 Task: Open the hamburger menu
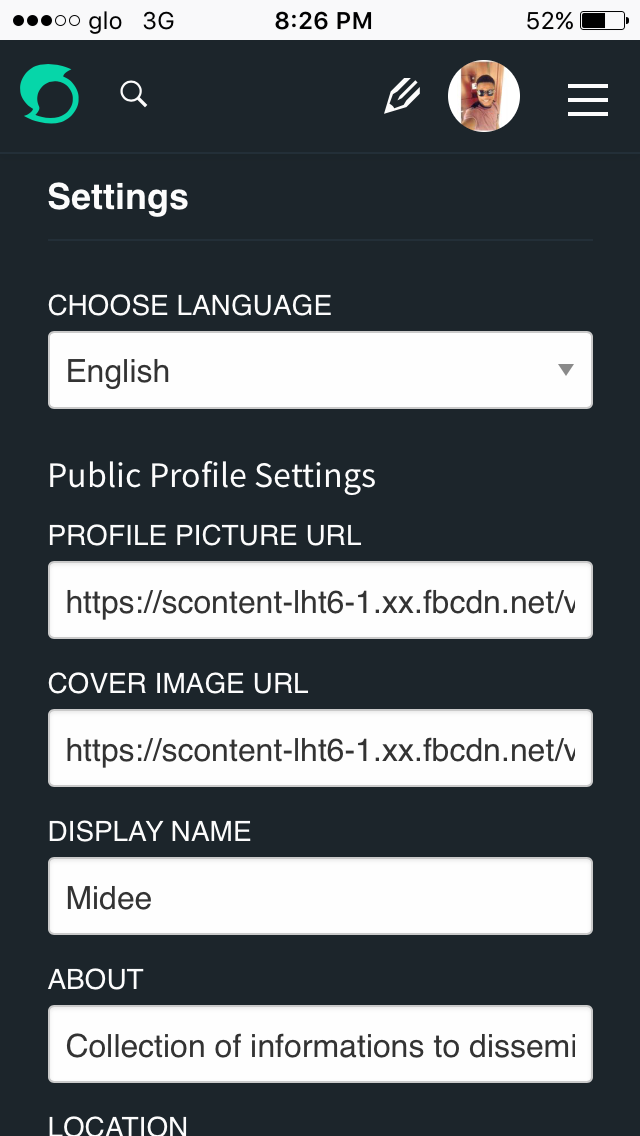coord(588,99)
